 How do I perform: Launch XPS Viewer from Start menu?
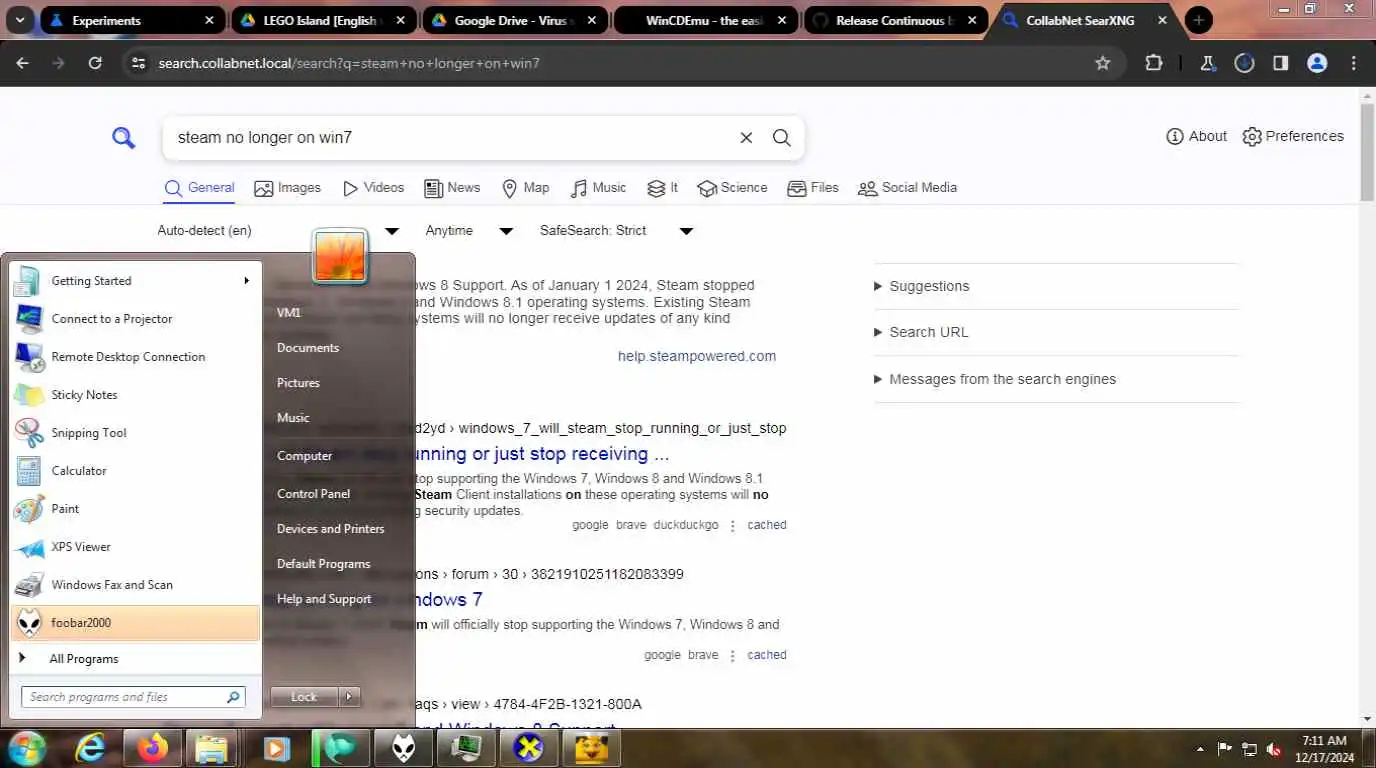[x=135, y=547]
